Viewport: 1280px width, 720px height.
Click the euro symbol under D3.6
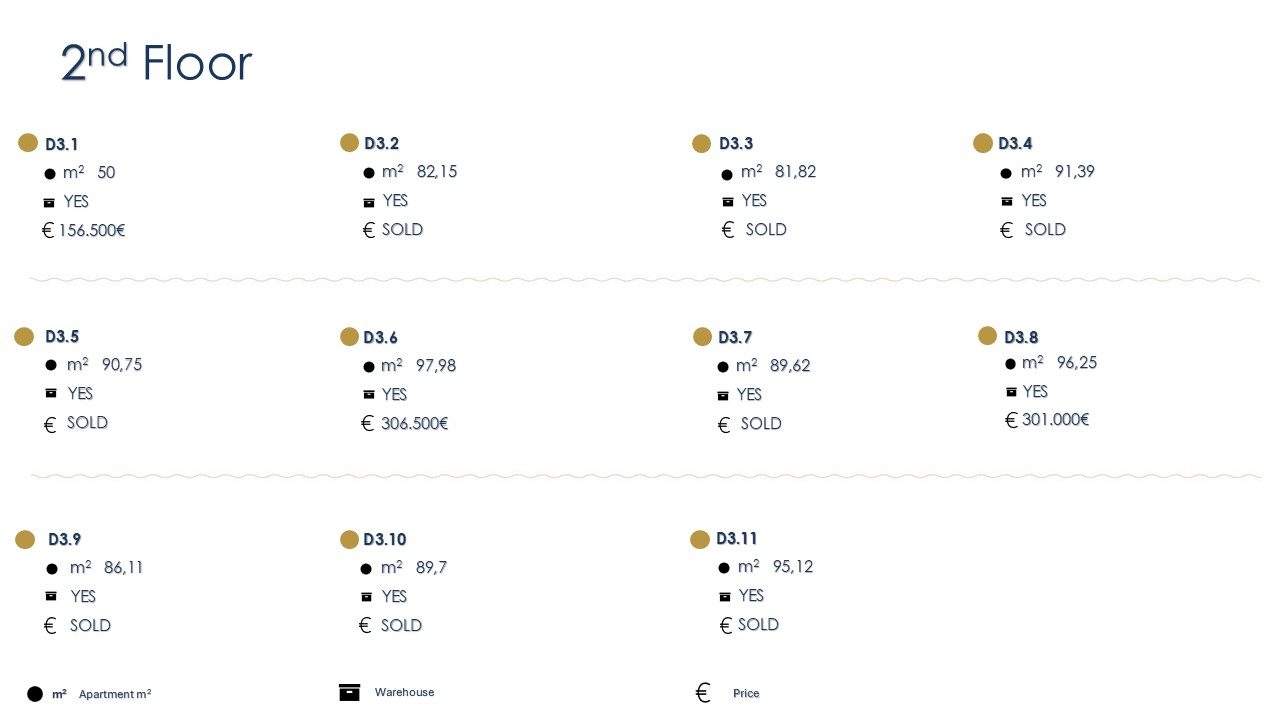pos(368,423)
